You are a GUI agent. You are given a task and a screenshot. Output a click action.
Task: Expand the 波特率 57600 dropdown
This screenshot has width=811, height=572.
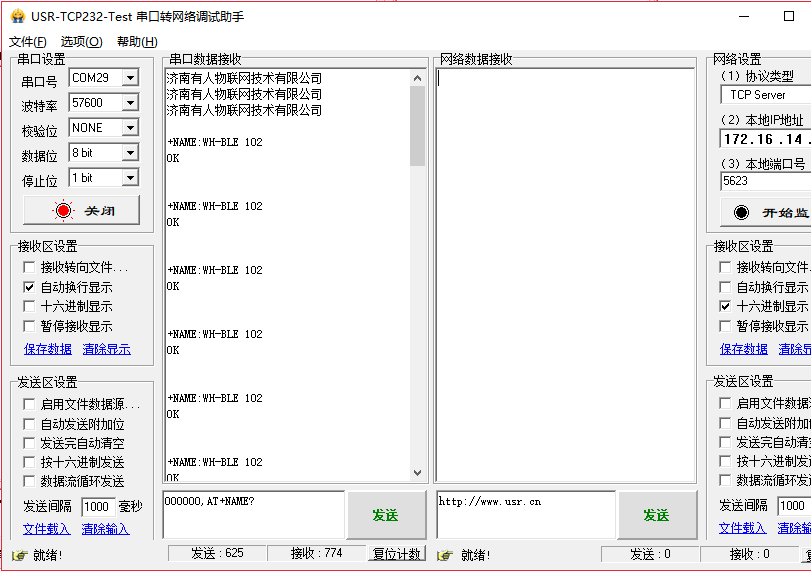click(x=129, y=103)
